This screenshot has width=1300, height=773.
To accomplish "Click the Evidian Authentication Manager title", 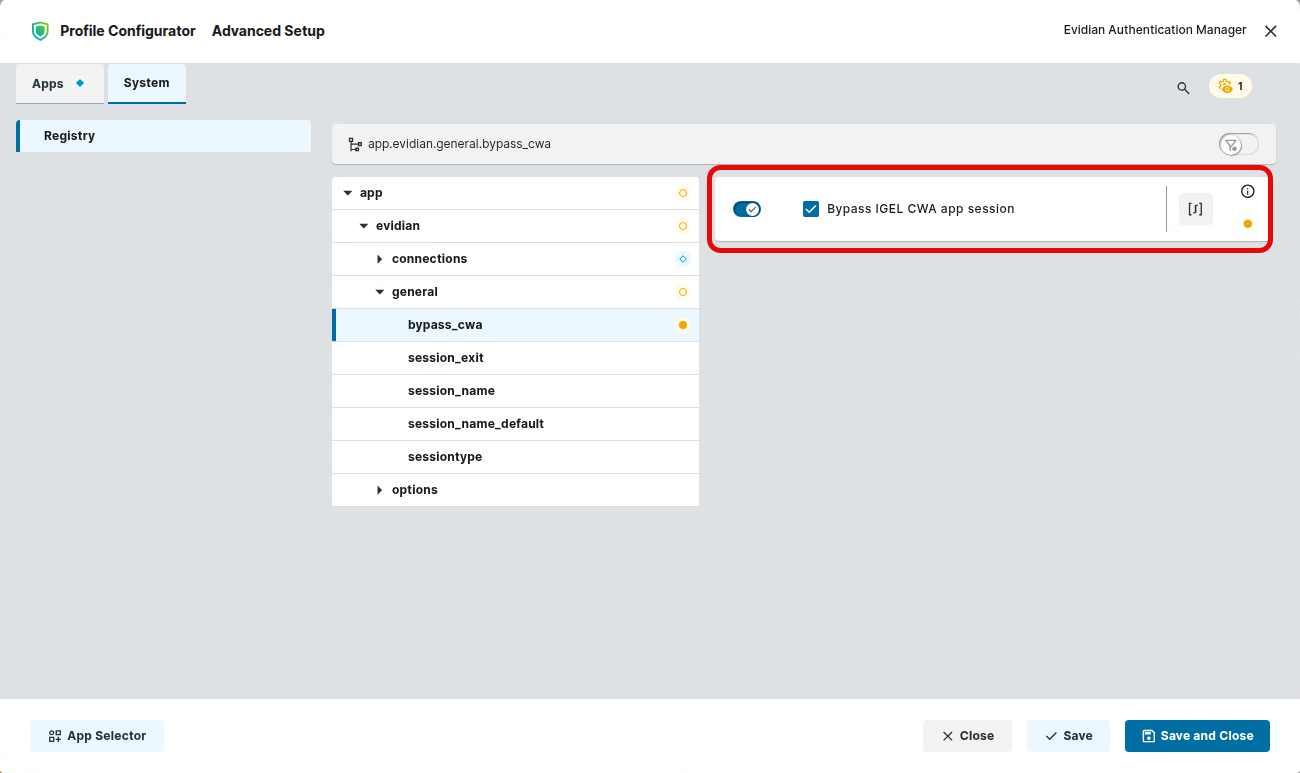I will tap(1155, 30).
